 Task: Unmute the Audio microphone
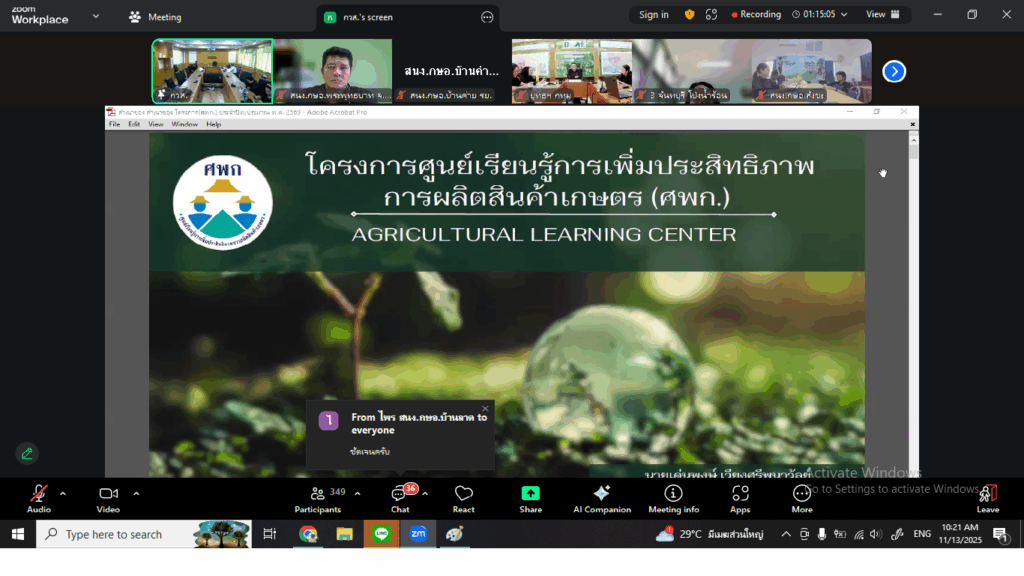click(x=39, y=495)
